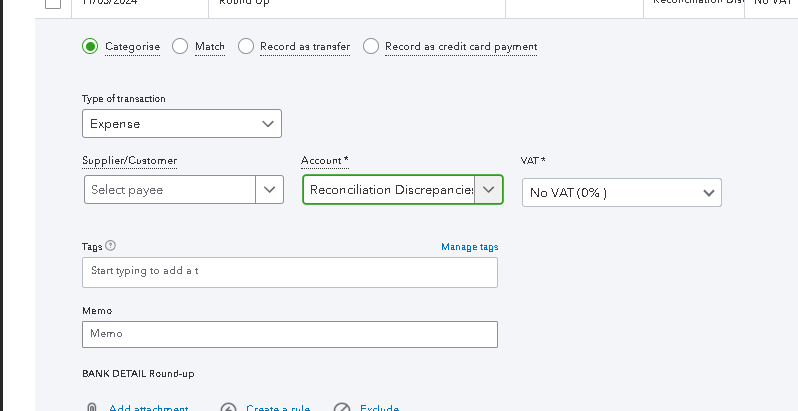Click the BANK DETAIL Round-up text
This screenshot has width=798, height=411.
pos(138,374)
